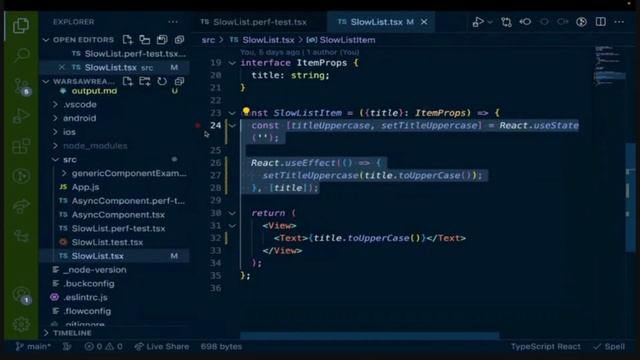Fold the SlowListItem block at line 23
This screenshot has height=360, width=640.
click(x=232, y=113)
